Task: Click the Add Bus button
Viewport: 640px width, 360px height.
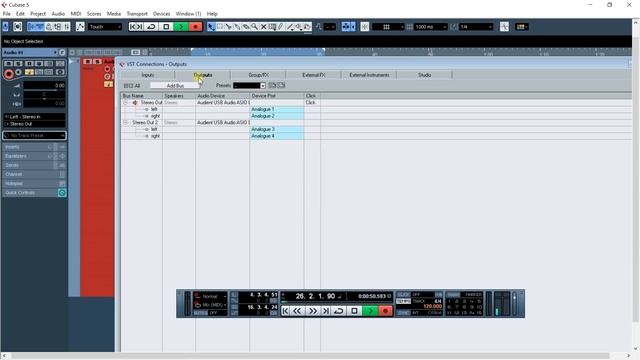Action: (175, 86)
